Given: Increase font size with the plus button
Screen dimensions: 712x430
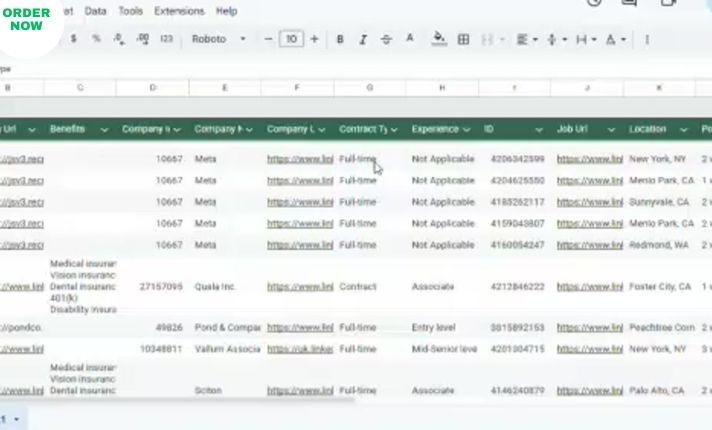Looking at the screenshot, I should pyautogui.click(x=314, y=39).
